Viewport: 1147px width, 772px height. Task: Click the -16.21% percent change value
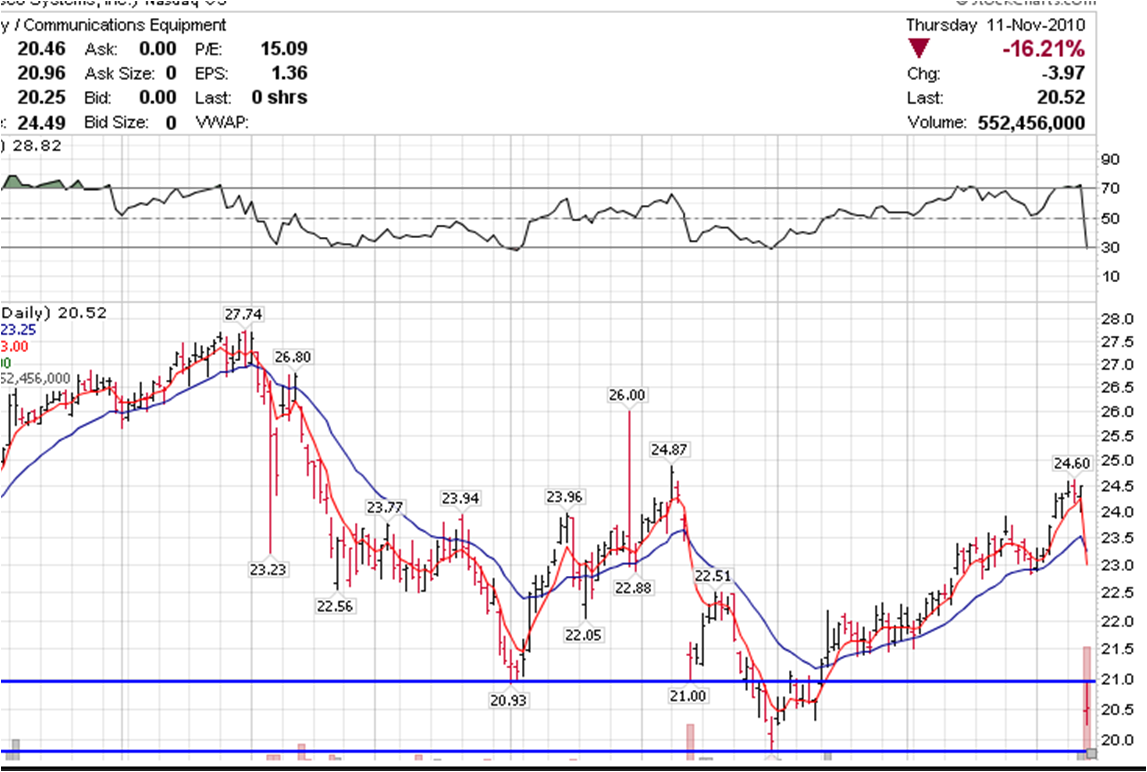coord(1043,49)
